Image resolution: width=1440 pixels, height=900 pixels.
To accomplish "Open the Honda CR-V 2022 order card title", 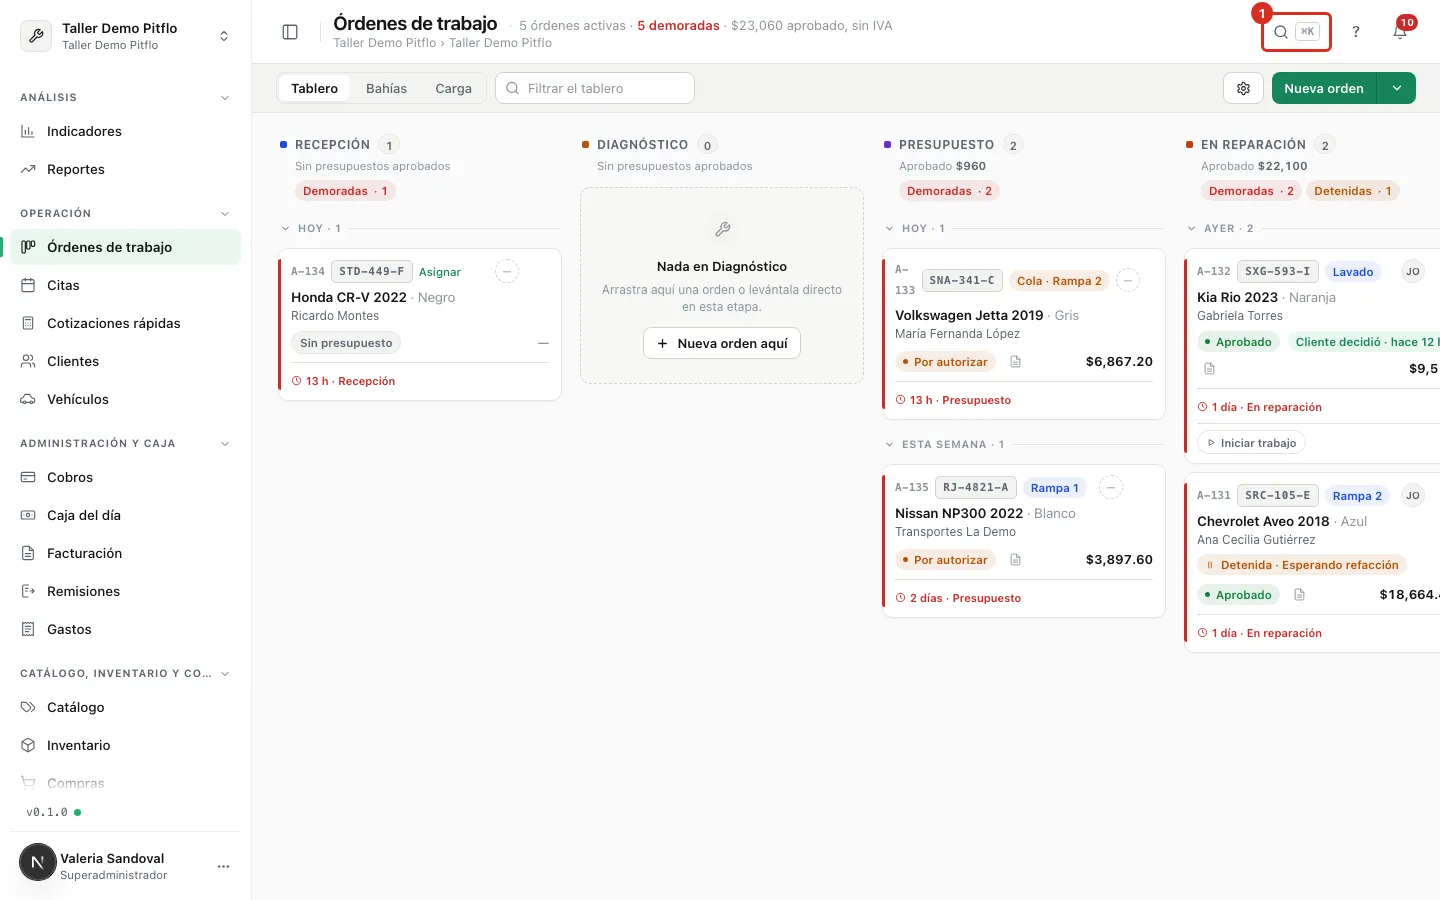I will click(x=349, y=297).
